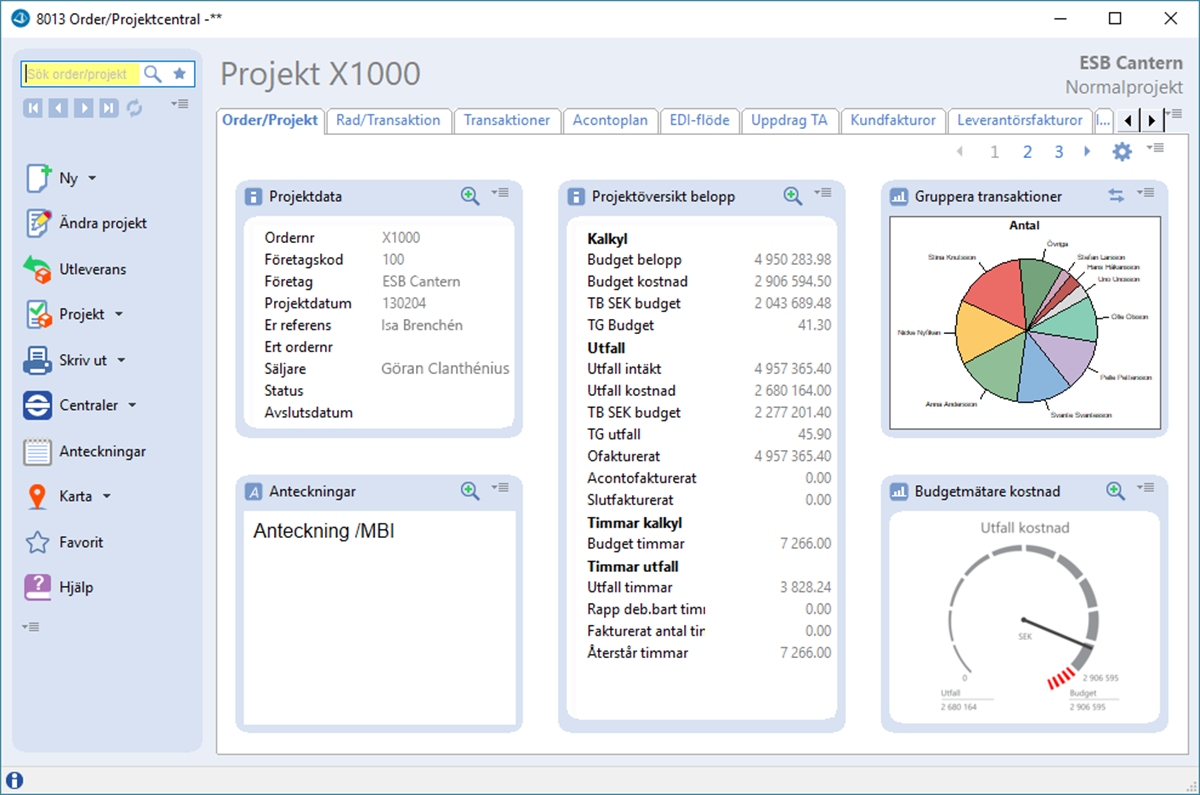Click the Utleverans icon

coord(38,269)
